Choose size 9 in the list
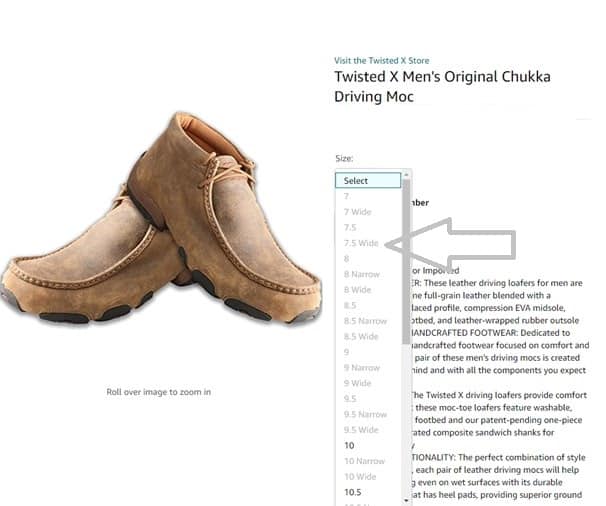Screen dimensions: 606x506 (x=369, y=352)
